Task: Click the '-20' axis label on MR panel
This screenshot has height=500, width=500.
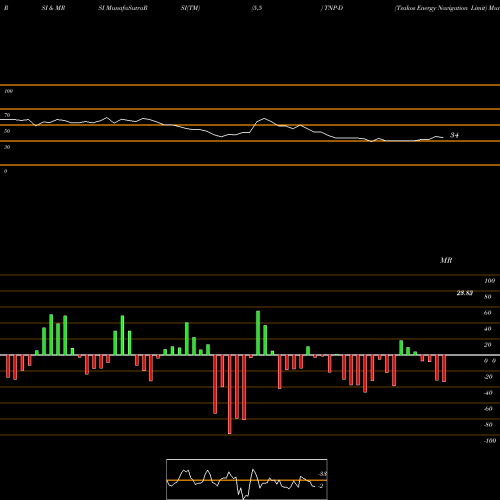Action: (488, 377)
